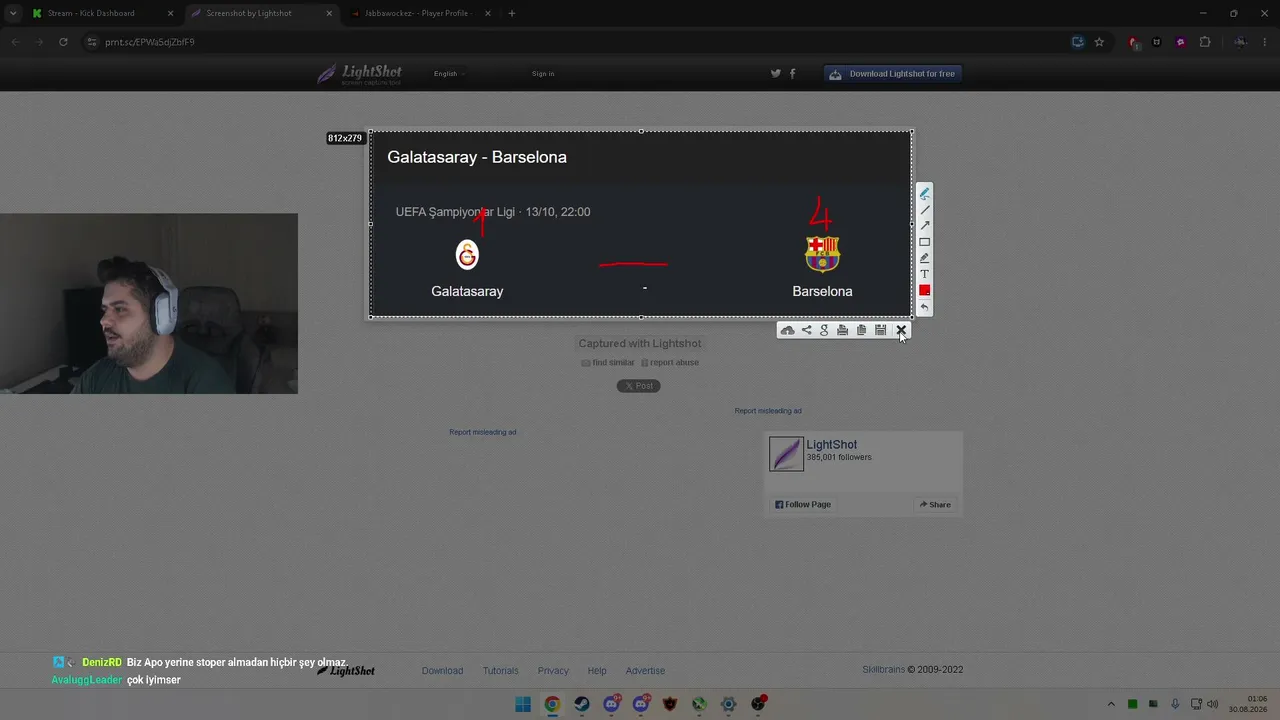Open the English language dropdown
Image resolution: width=1280 pixels, height=720 pixels.
449,73
